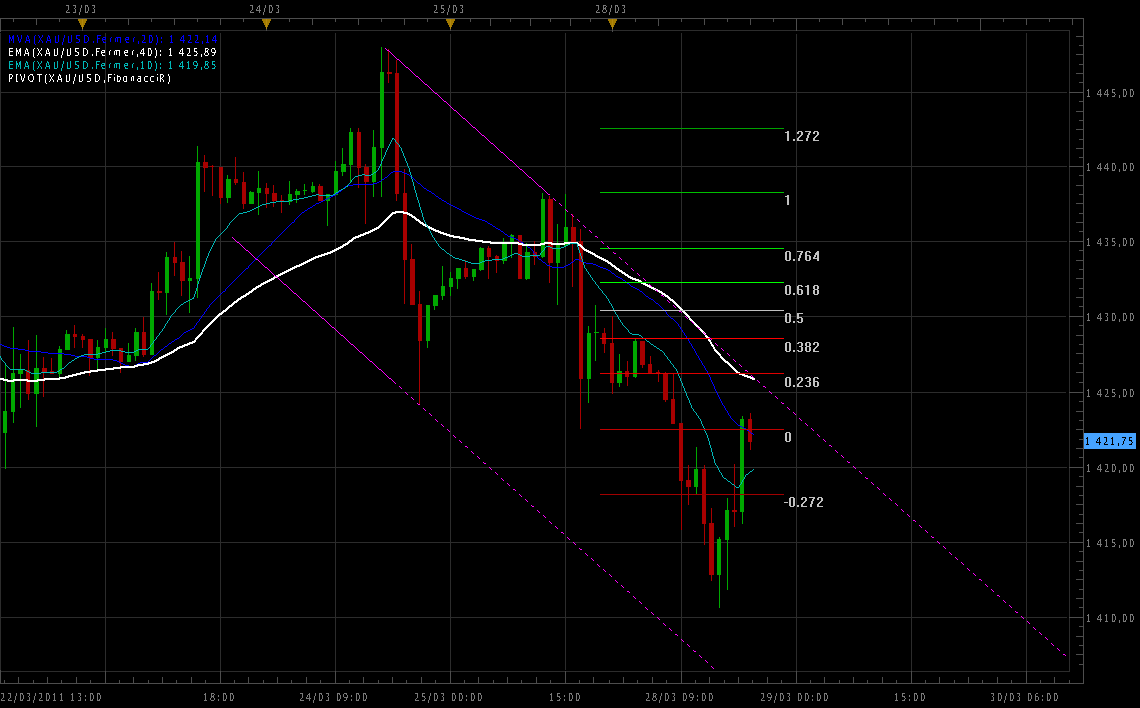Click the 0.618 Fibonacci level label

[802, 291]
